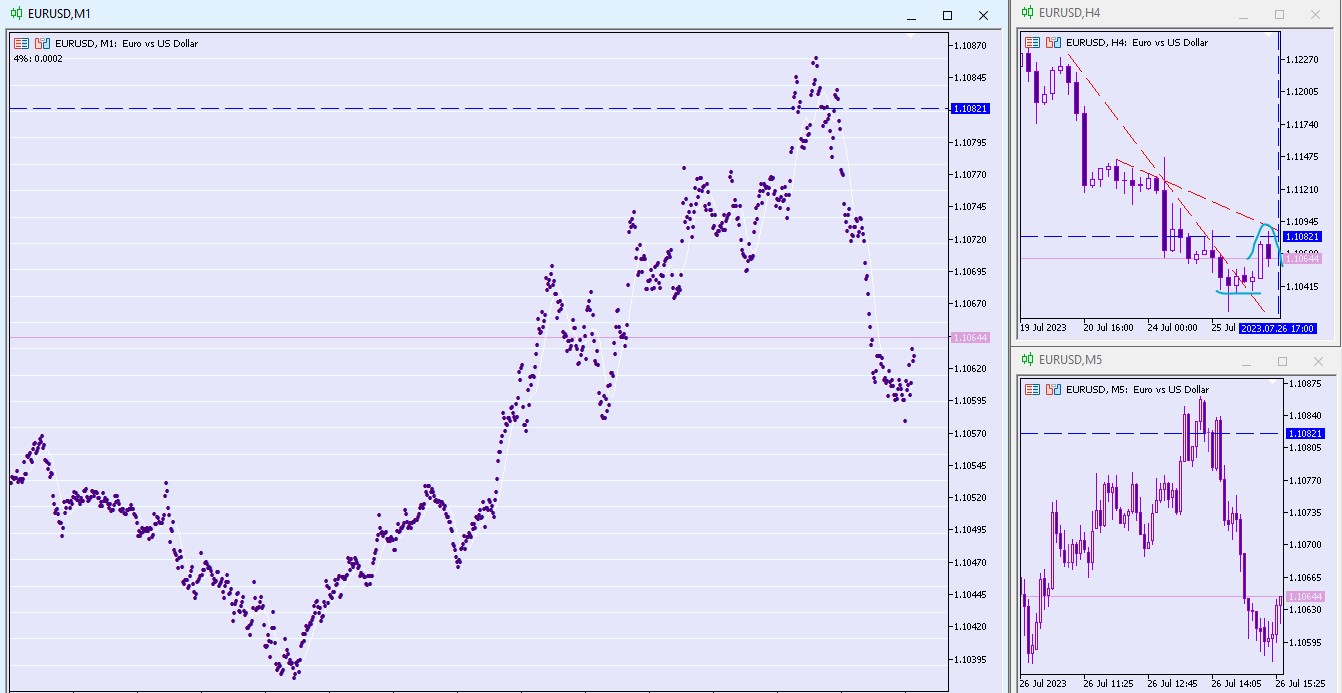This screenshot has width=1342, height=693.
Task: Select the blue 1.10821 price tag on M1 chart
Action: point(968,108)
